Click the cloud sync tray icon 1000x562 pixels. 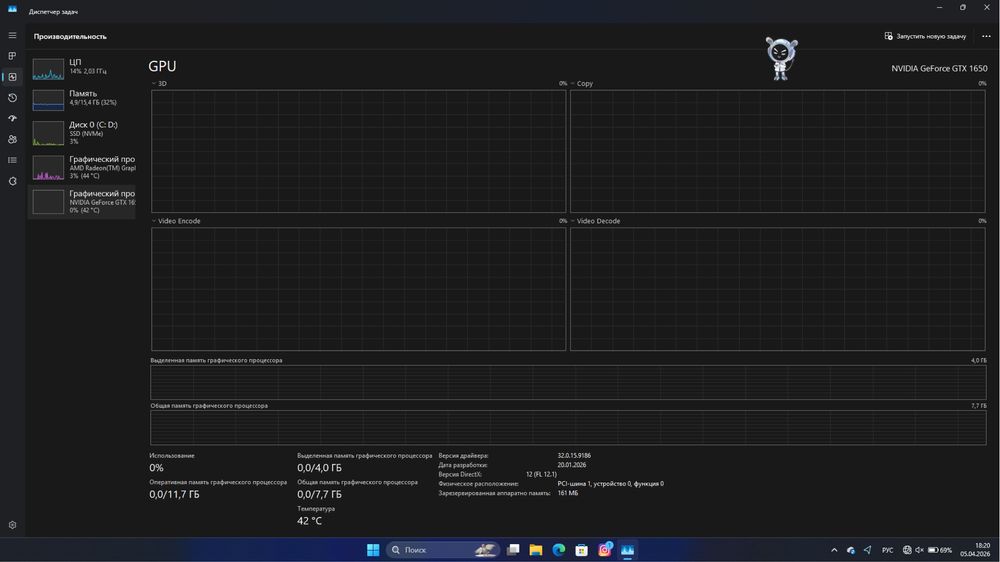(851, 550)
